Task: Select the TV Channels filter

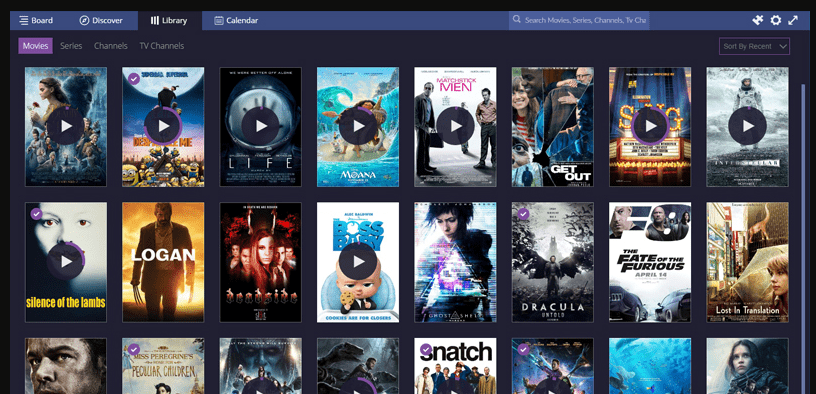Action: click(x=162, y=46)
